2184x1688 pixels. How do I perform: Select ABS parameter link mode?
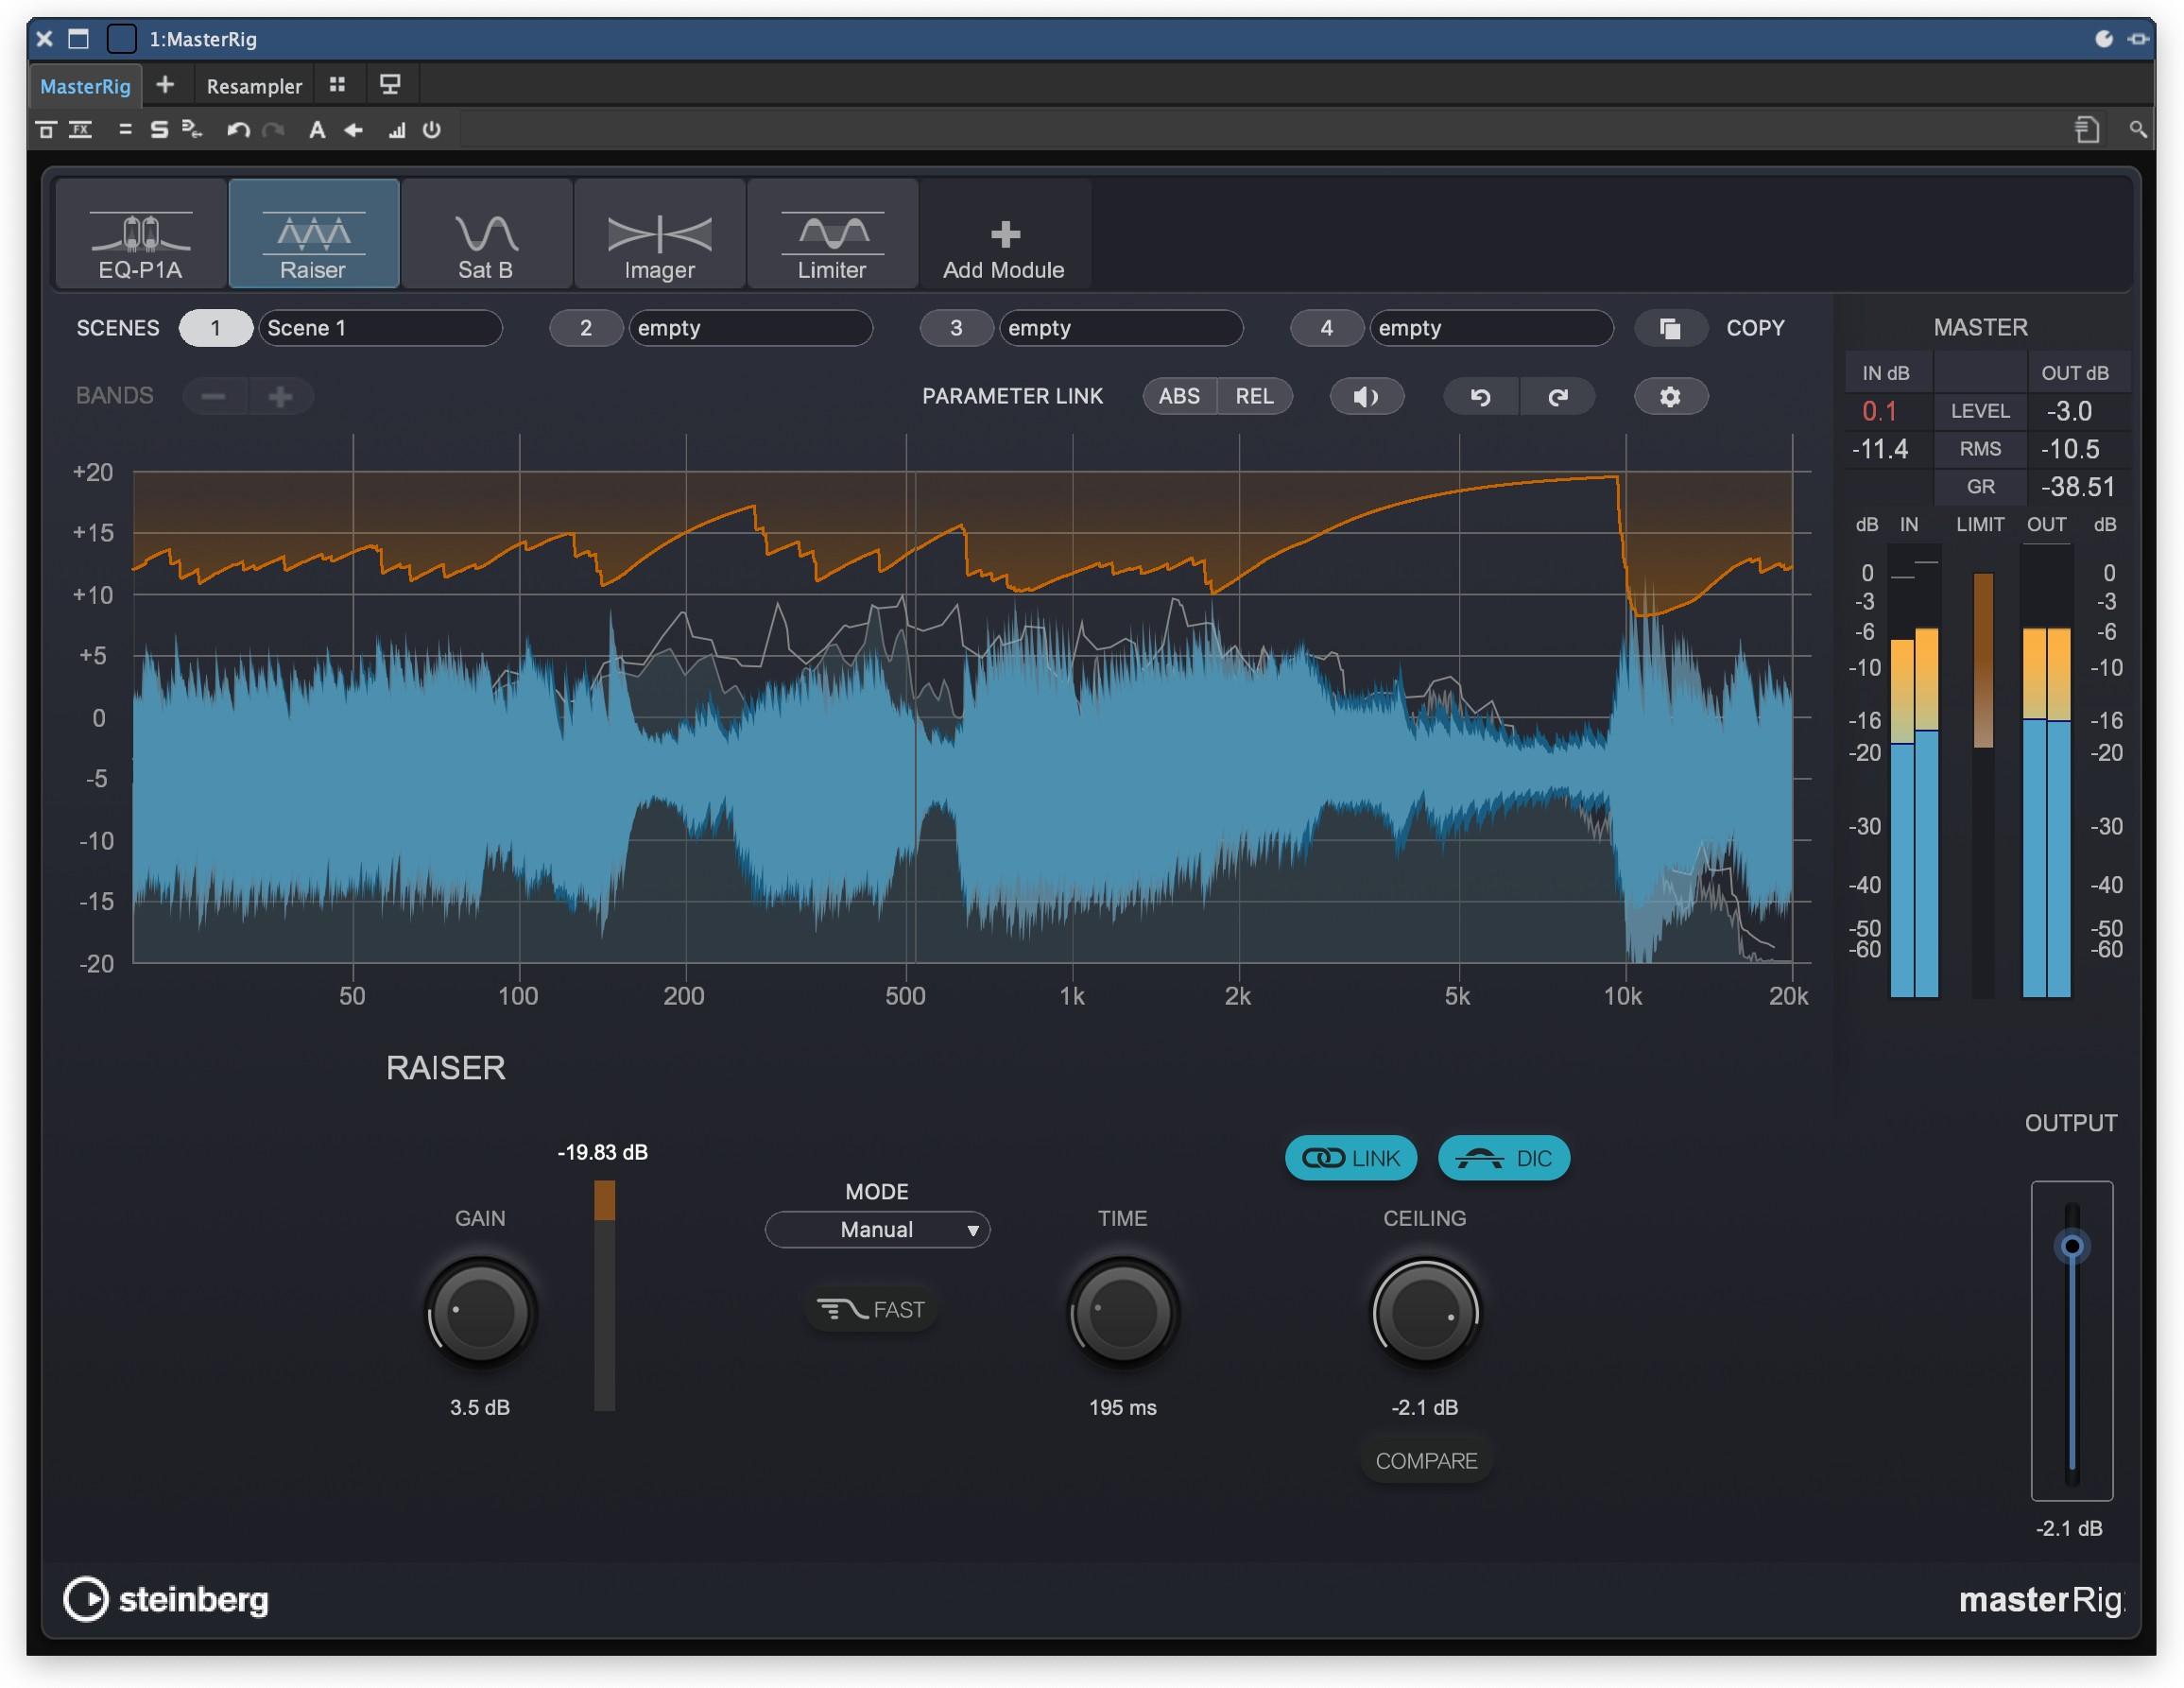click(1179, 396)
